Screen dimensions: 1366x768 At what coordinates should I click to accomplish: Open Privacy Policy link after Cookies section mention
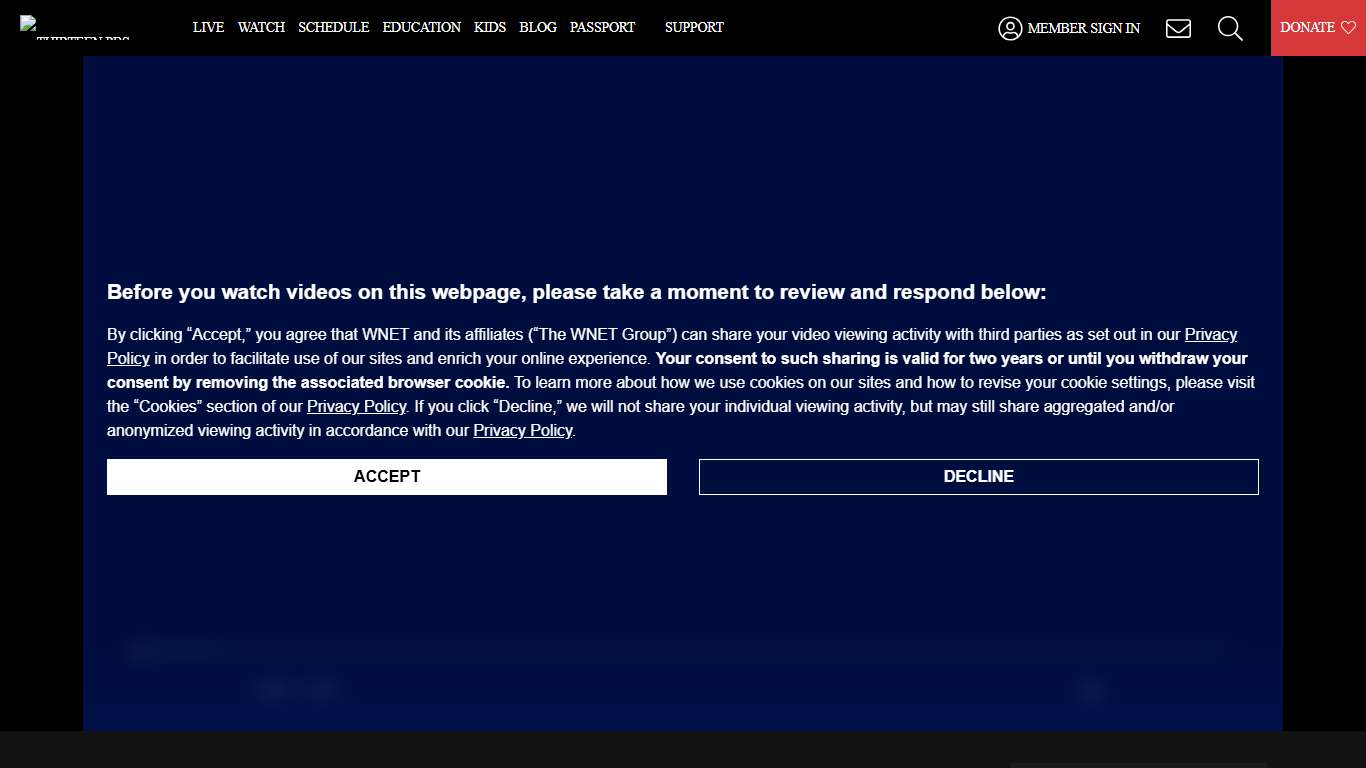coord(356,407)
